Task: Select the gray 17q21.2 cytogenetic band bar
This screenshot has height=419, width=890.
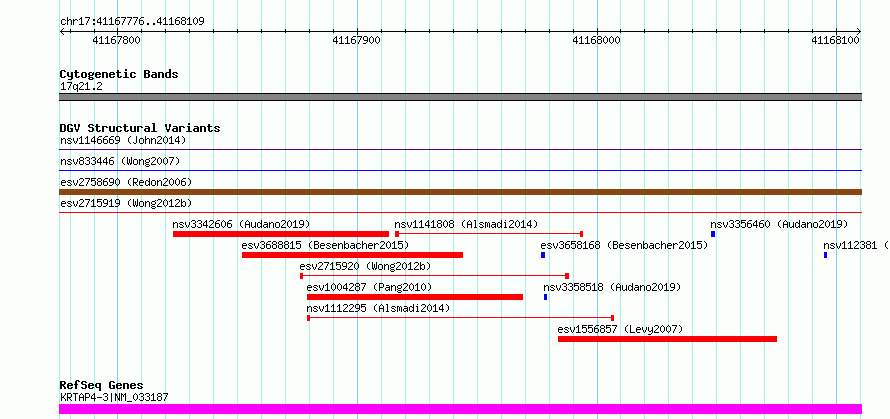Action: click(460, 97)
